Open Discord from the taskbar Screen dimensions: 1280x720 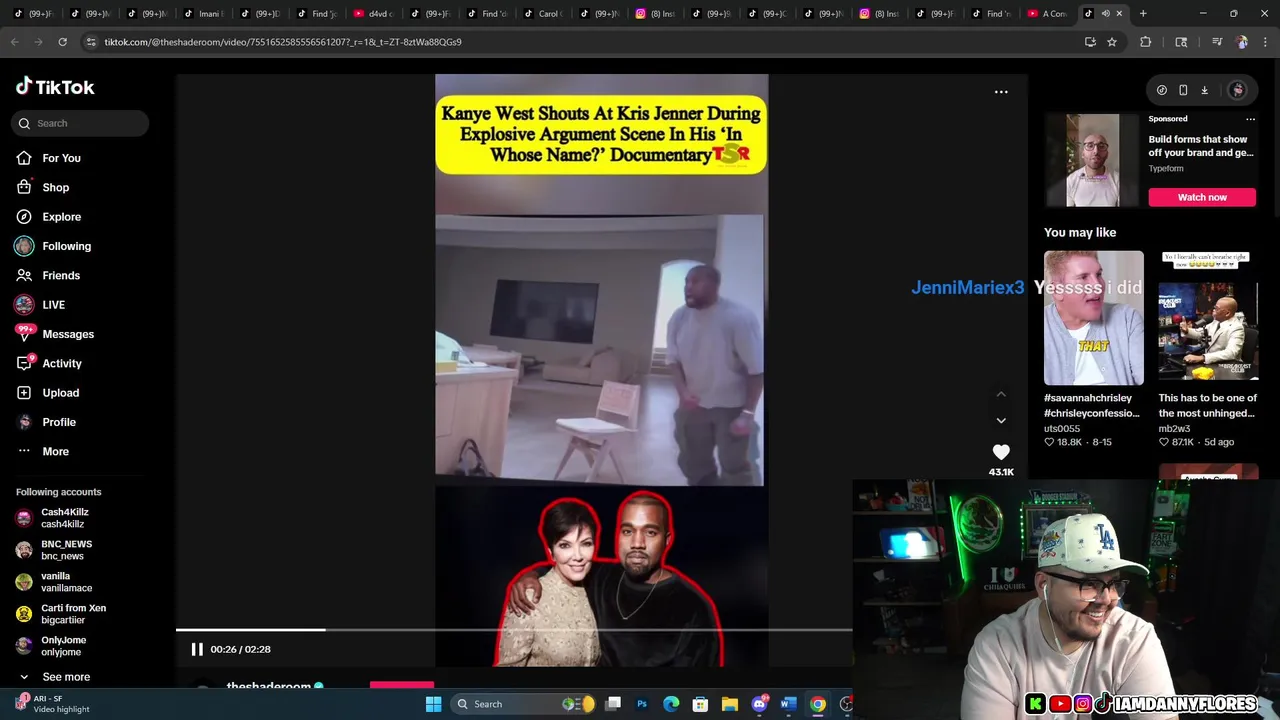tap(759, 704)
